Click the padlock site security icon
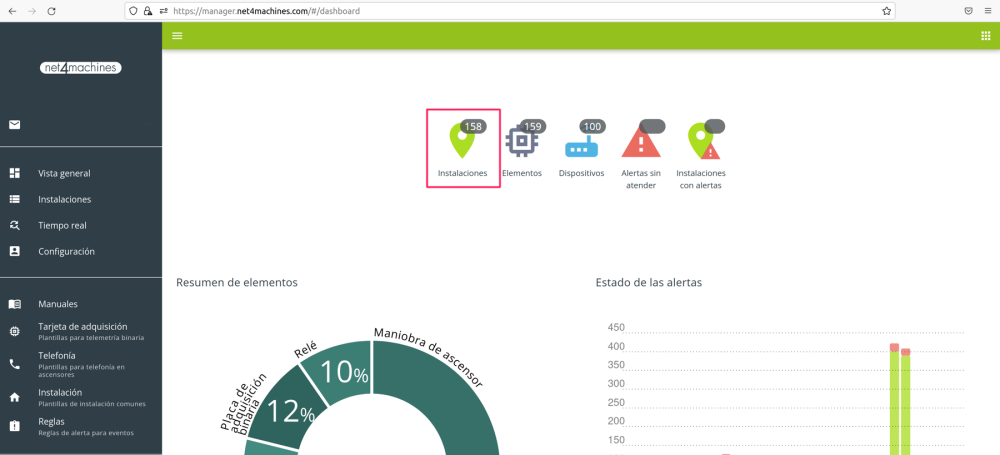The width and height of the screenshot is (1000, 455). pos(148,11)
